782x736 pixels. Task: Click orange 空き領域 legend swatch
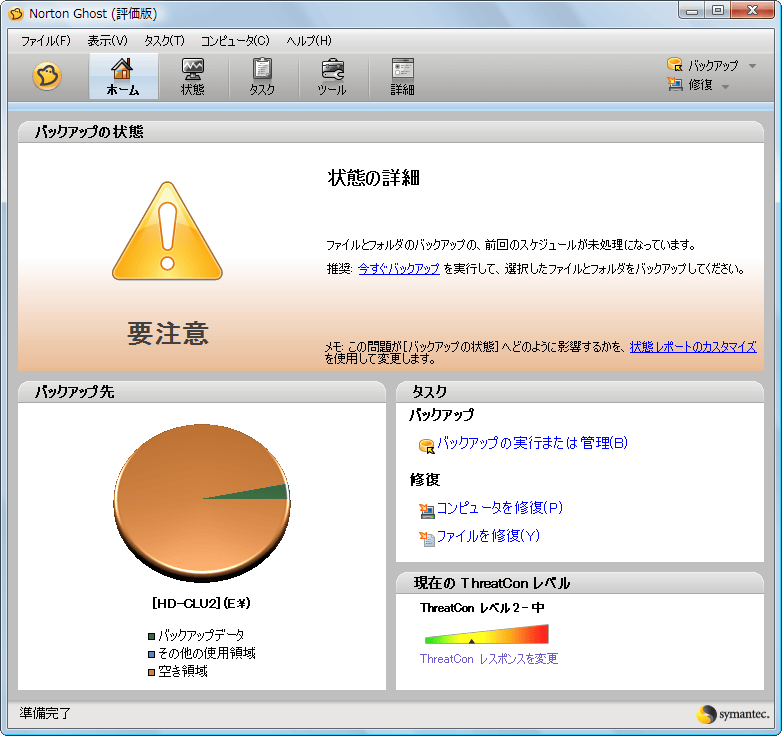point(152,673)
